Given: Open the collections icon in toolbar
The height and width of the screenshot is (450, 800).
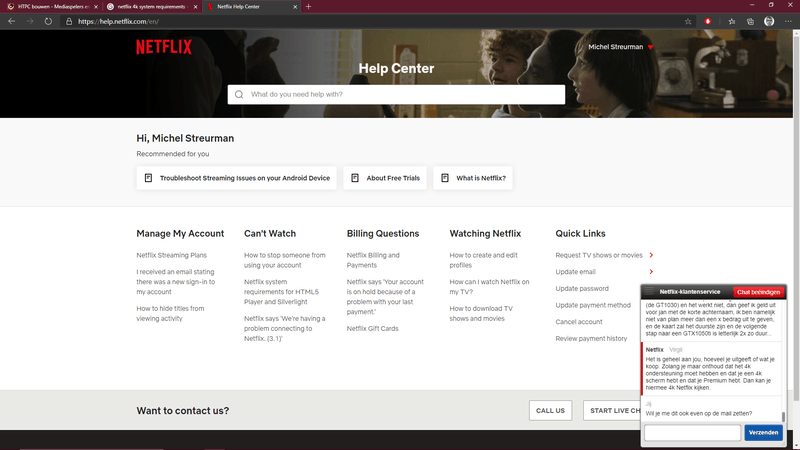Looking at the screenshot, I should 750,21.
